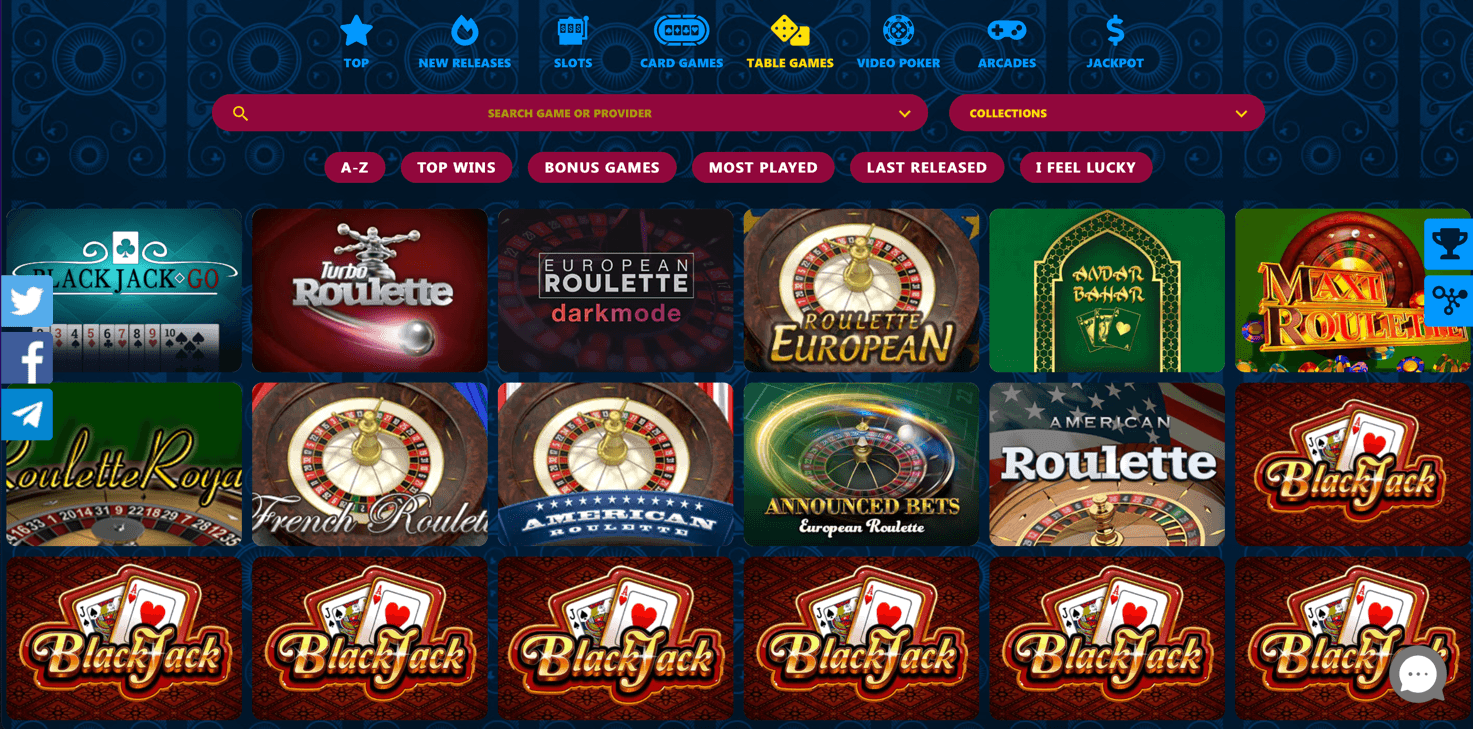The height and width of the screenshot is (729, 1473).
Task: Open the Jackpot dollar sign icon
Action: 1115,30
